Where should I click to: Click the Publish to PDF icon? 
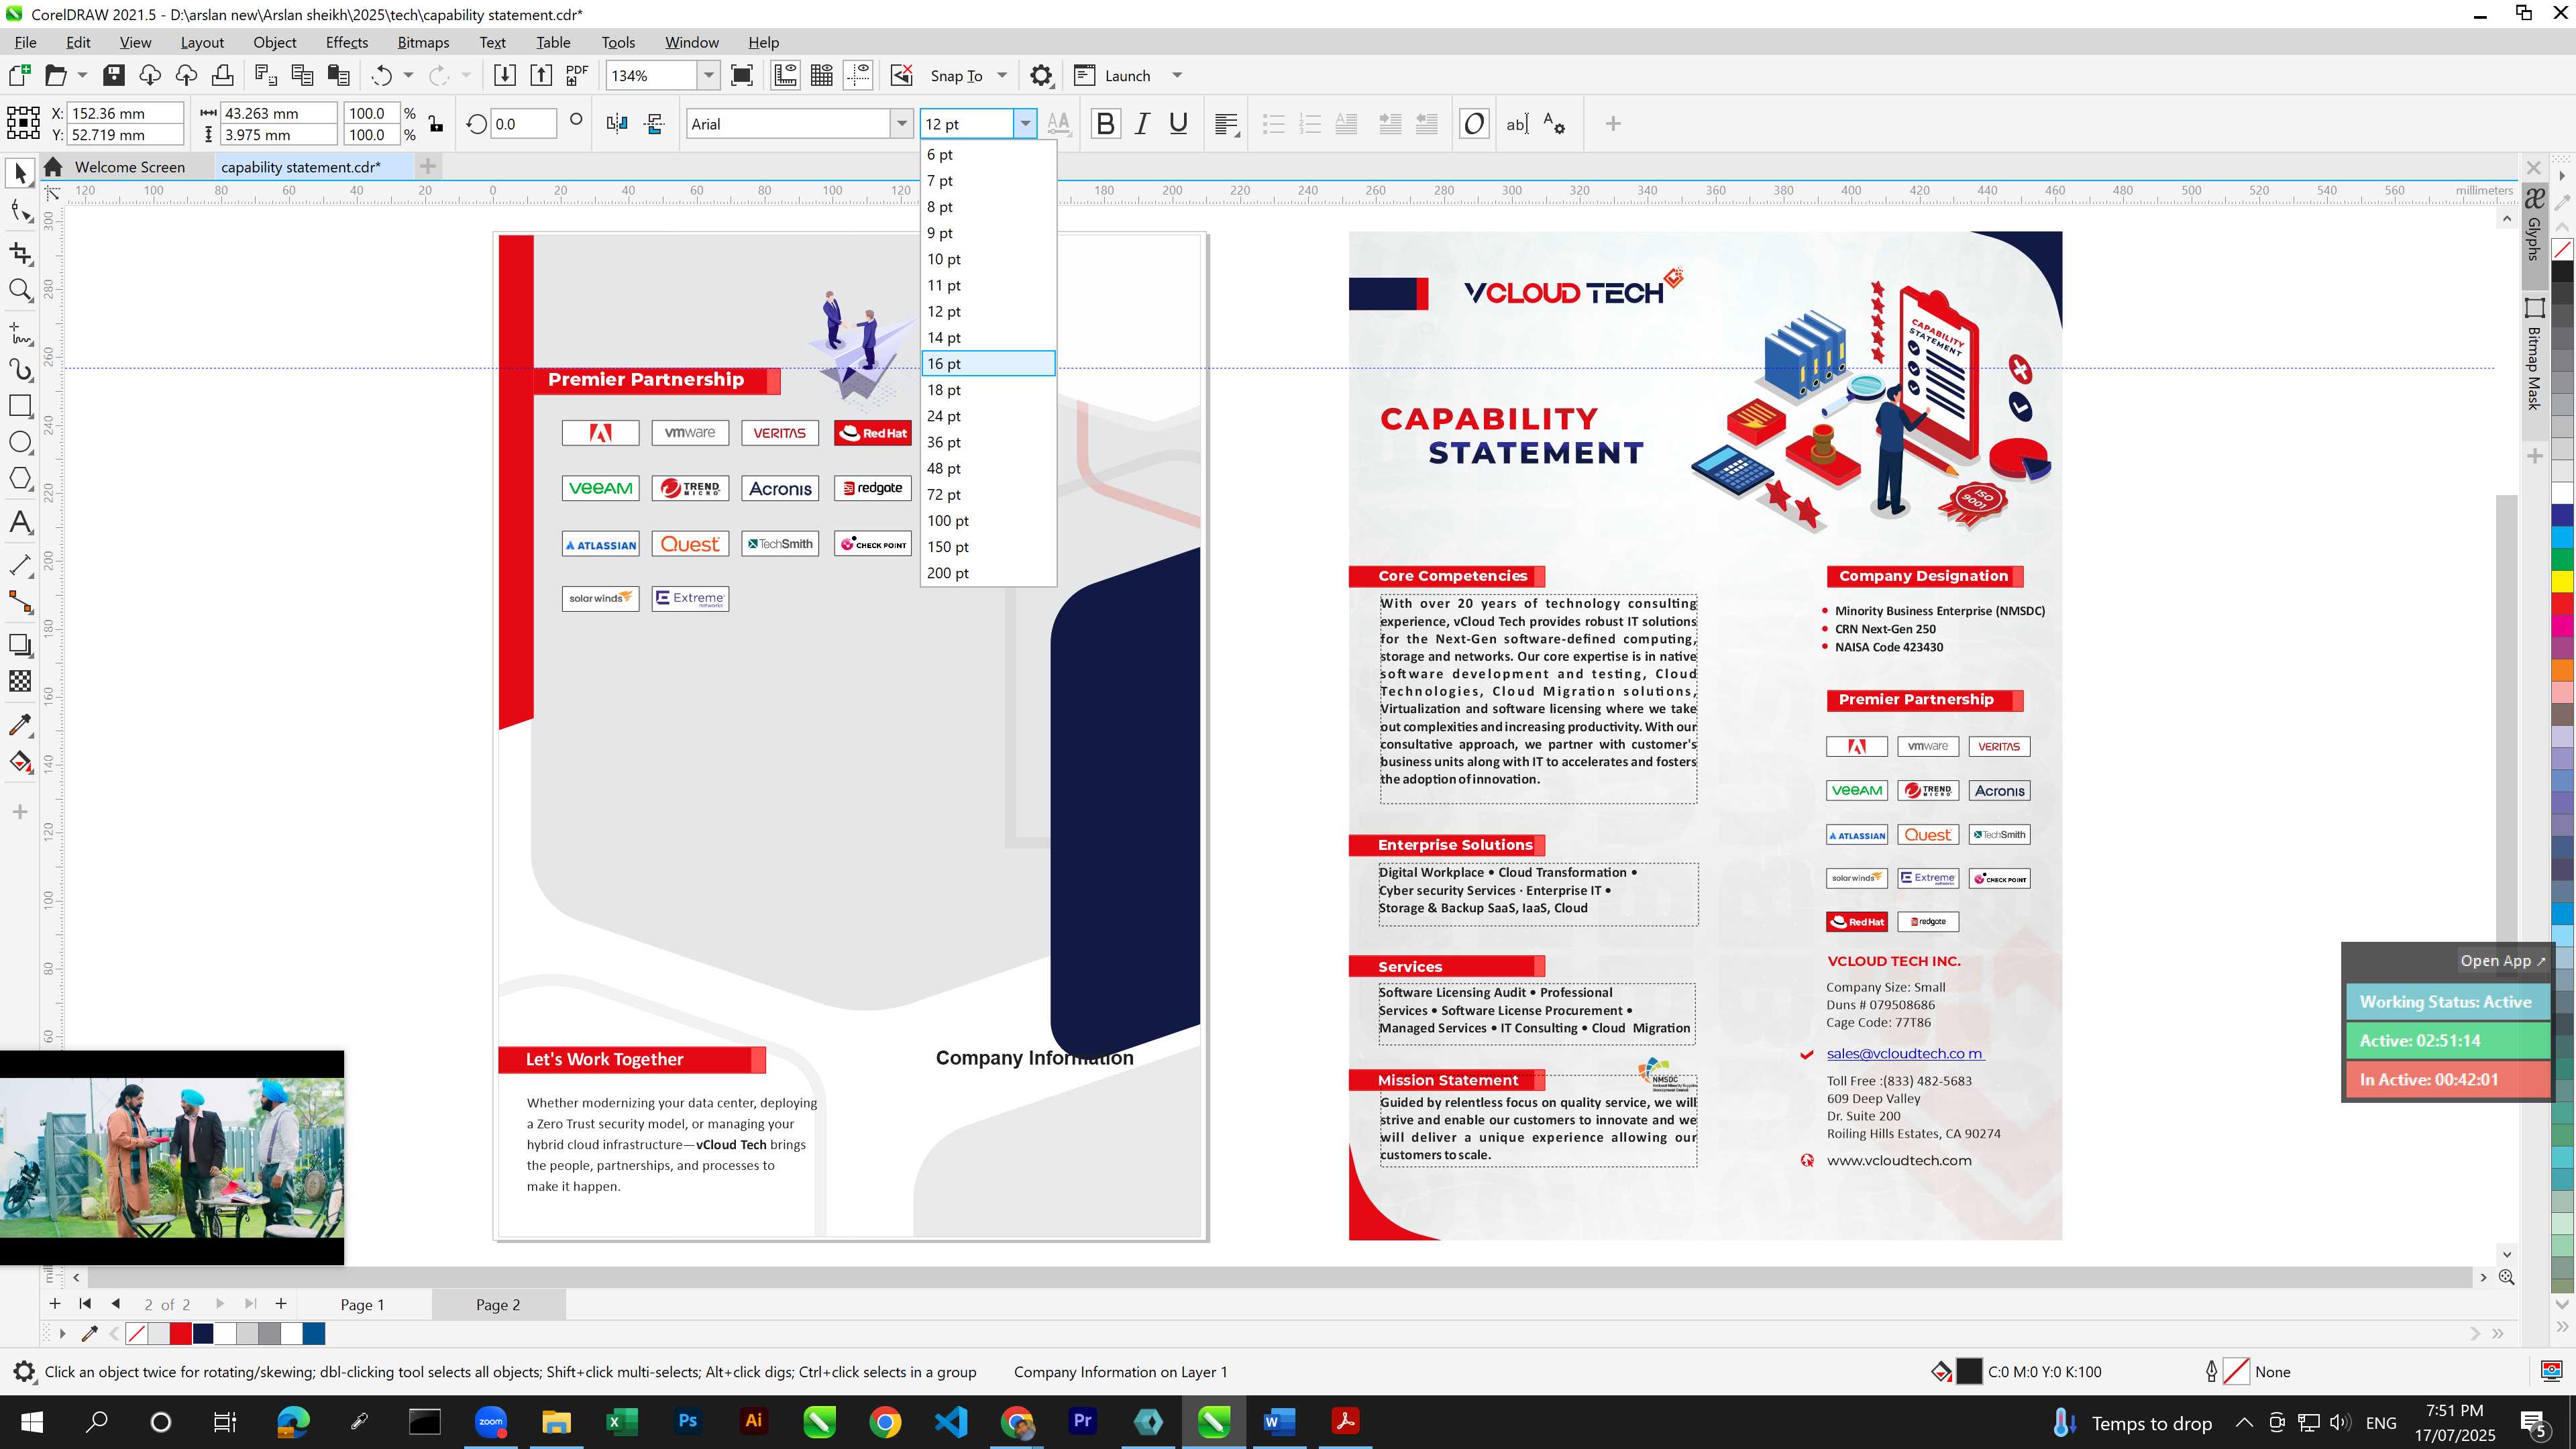(577, 75)
